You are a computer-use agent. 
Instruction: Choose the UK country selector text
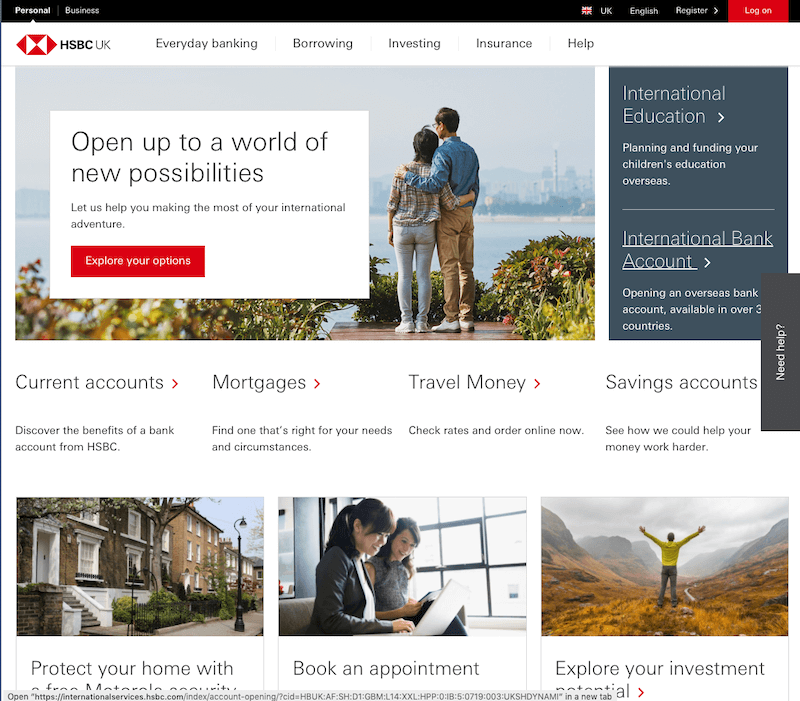[x=606, y=11]
